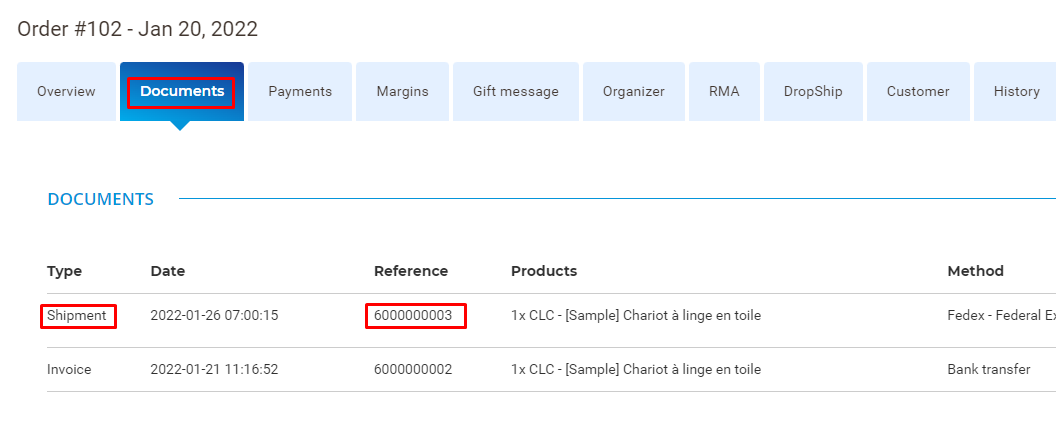Click invoice reference 6000000002

413,369
